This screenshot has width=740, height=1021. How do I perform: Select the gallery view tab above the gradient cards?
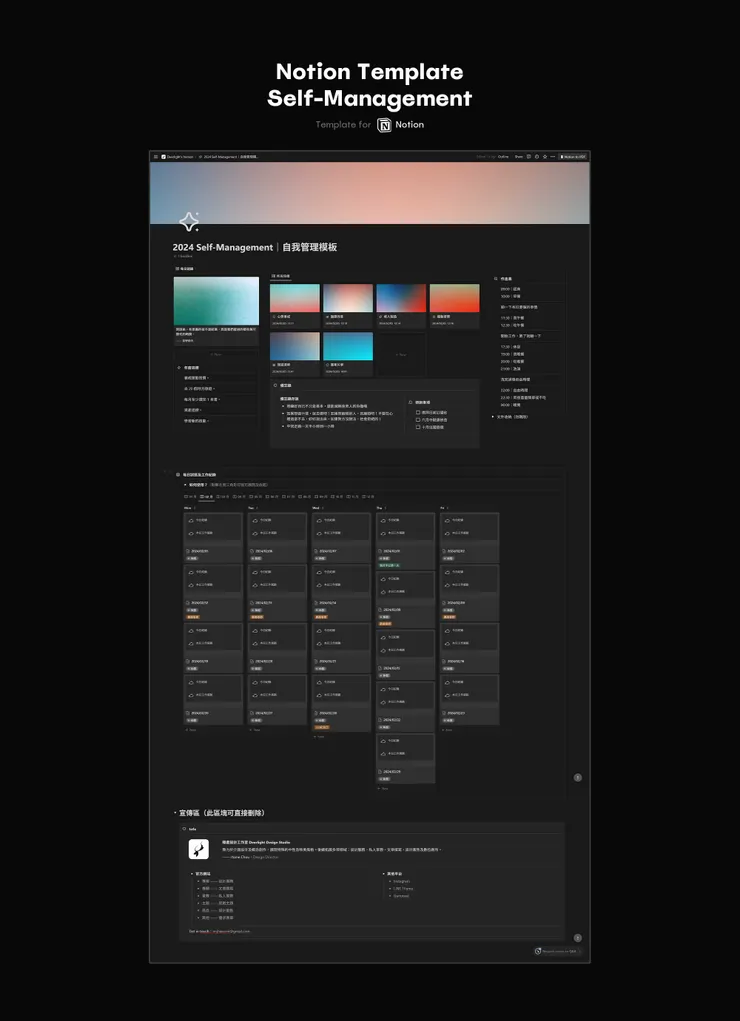point(281,276)
